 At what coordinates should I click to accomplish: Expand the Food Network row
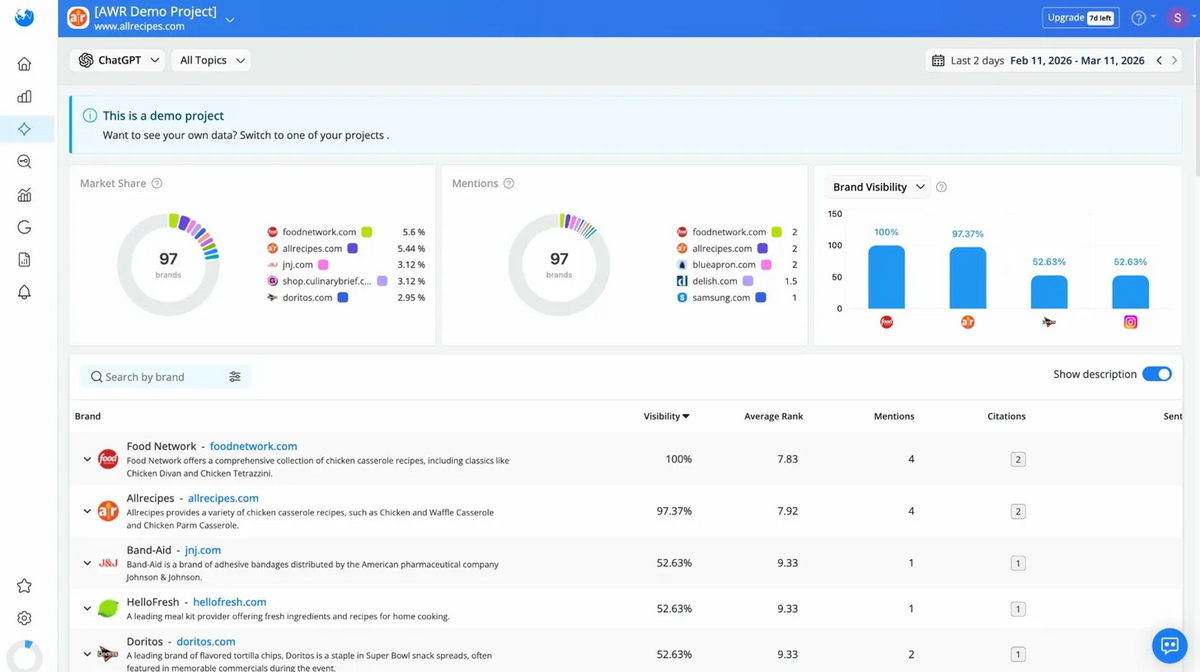(87, 460)
